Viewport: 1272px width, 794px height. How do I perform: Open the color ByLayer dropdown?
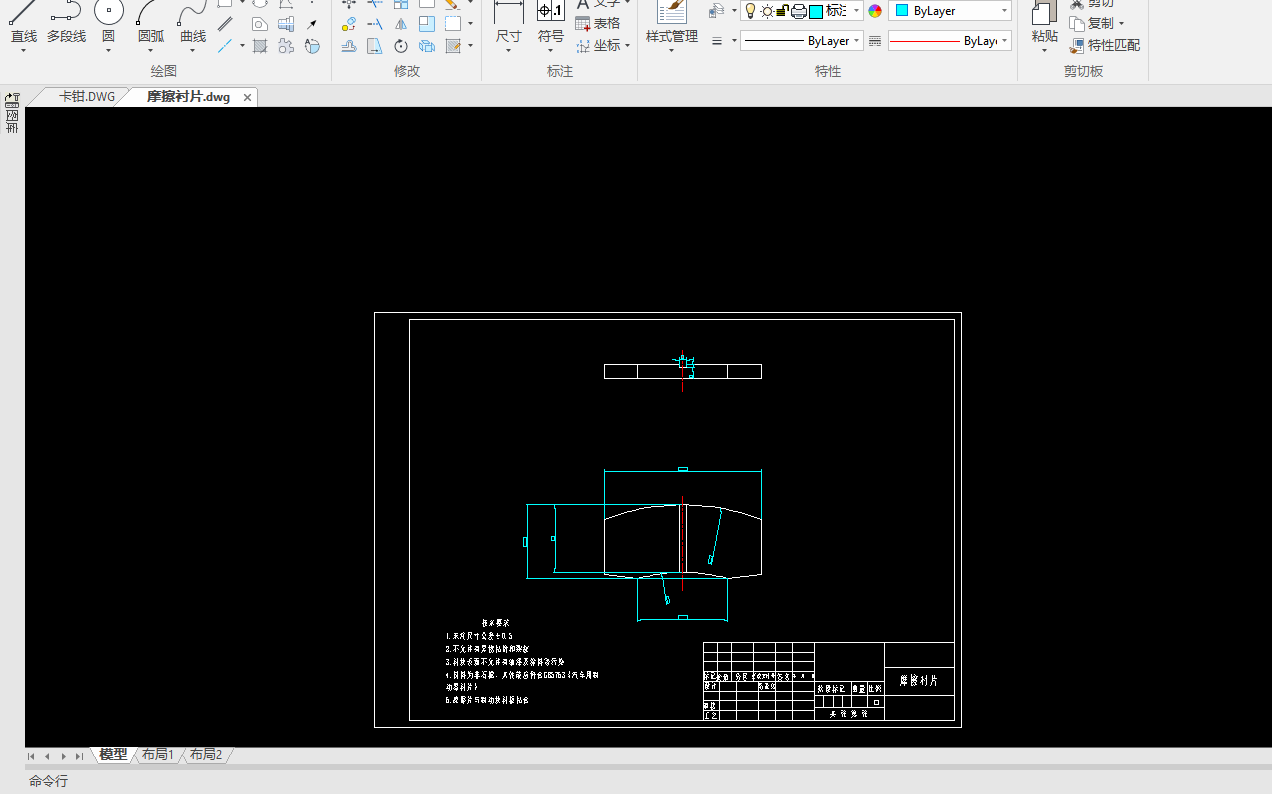coord(950,11)
